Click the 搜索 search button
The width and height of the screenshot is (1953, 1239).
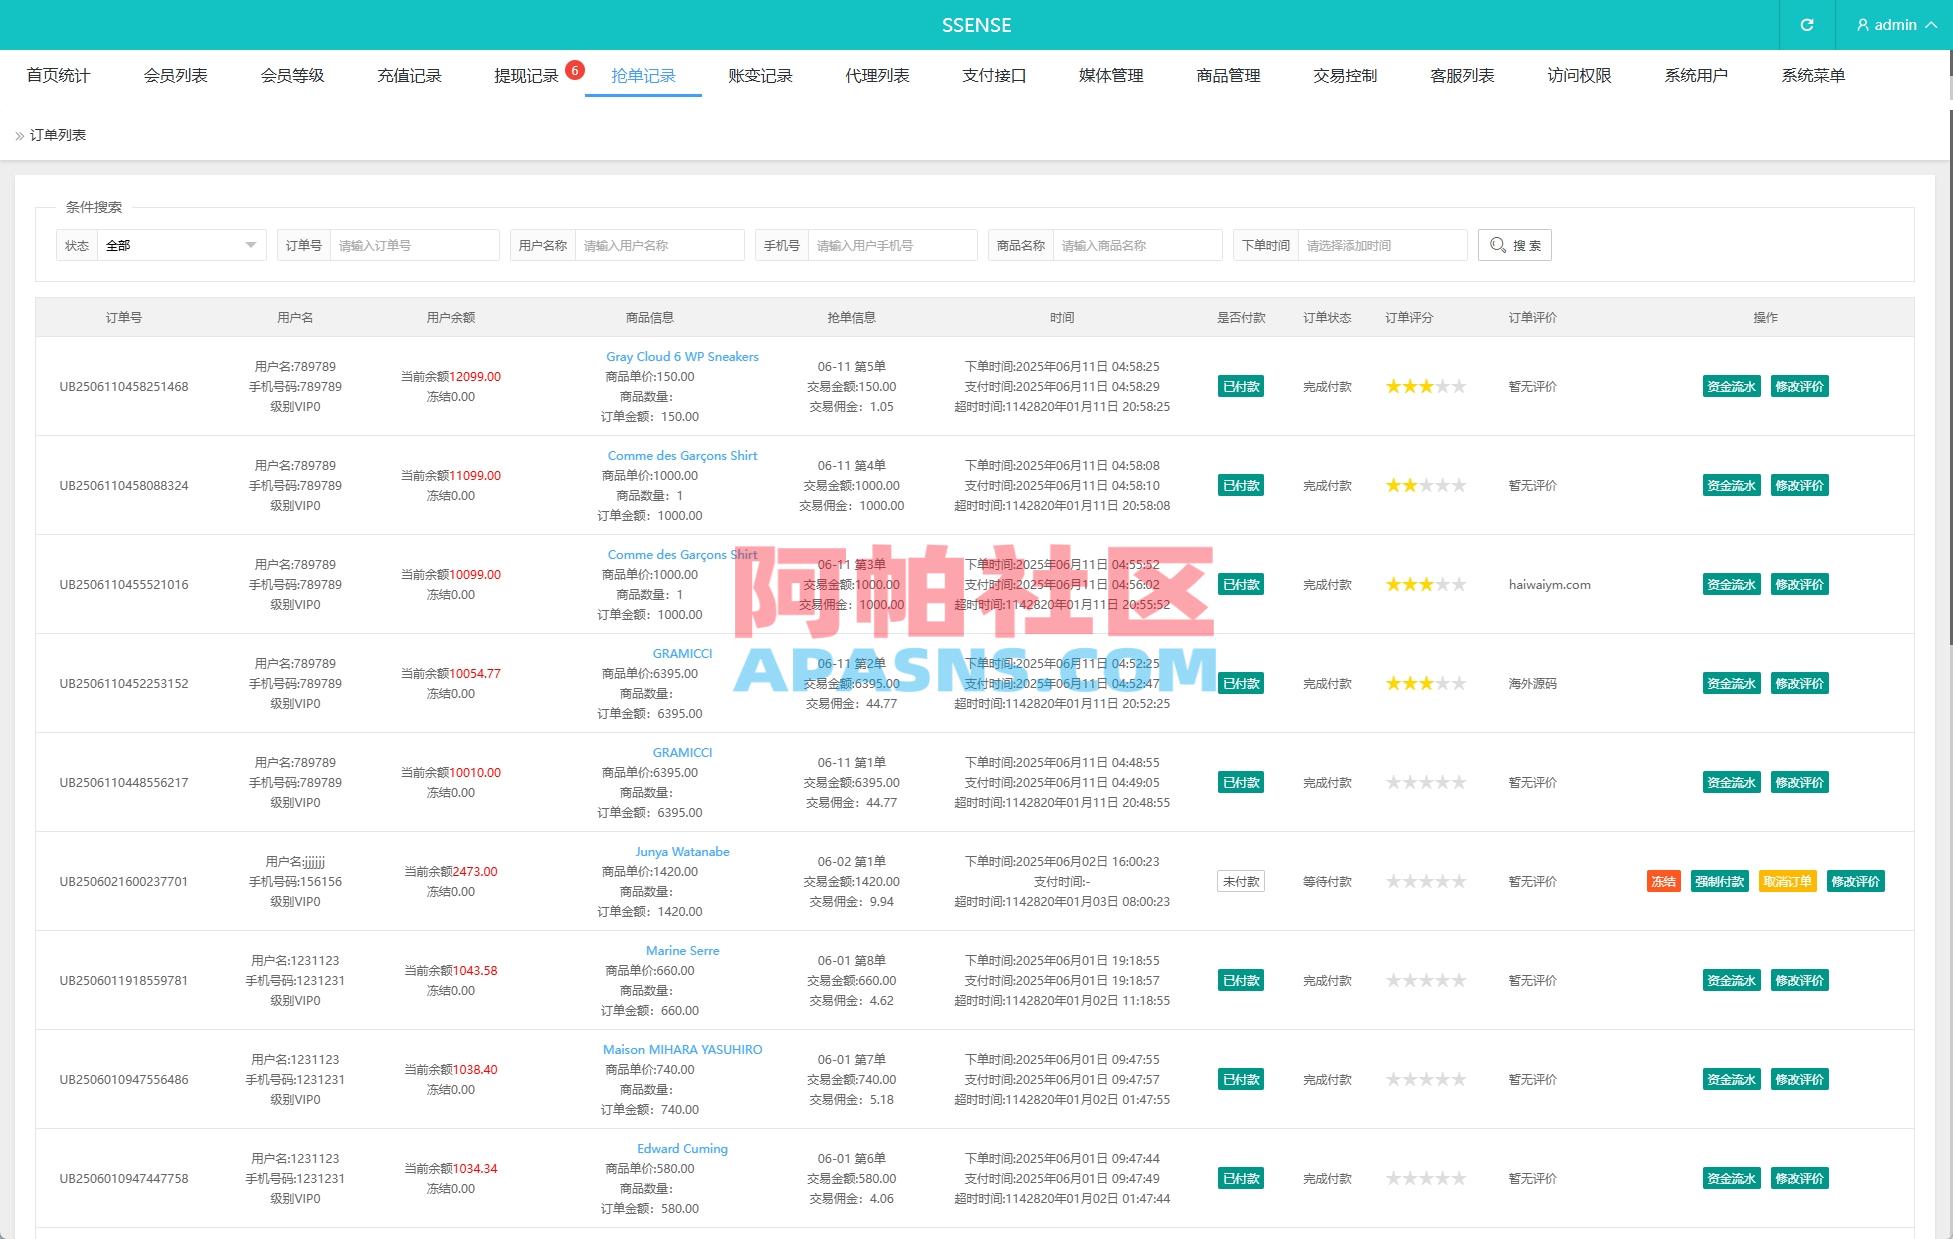[1514, 245]
